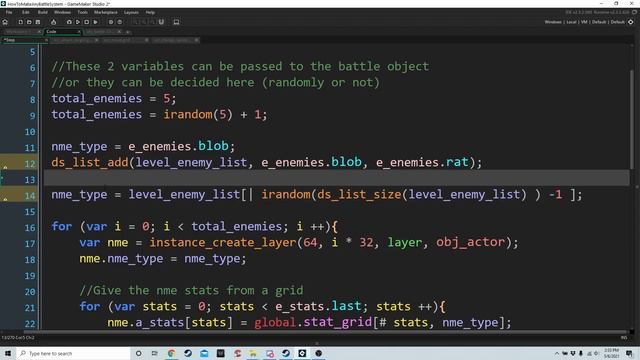Show hidden system tray icons
This screenshot has height=360, width=640.
coord(557,353)
